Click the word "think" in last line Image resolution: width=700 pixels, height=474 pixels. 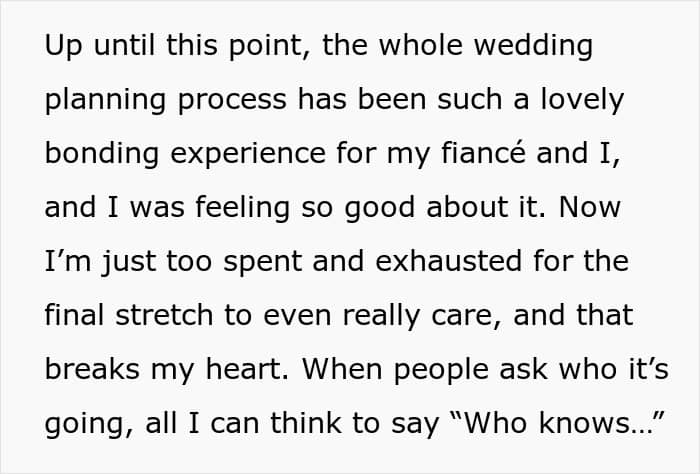coord(306,422)
